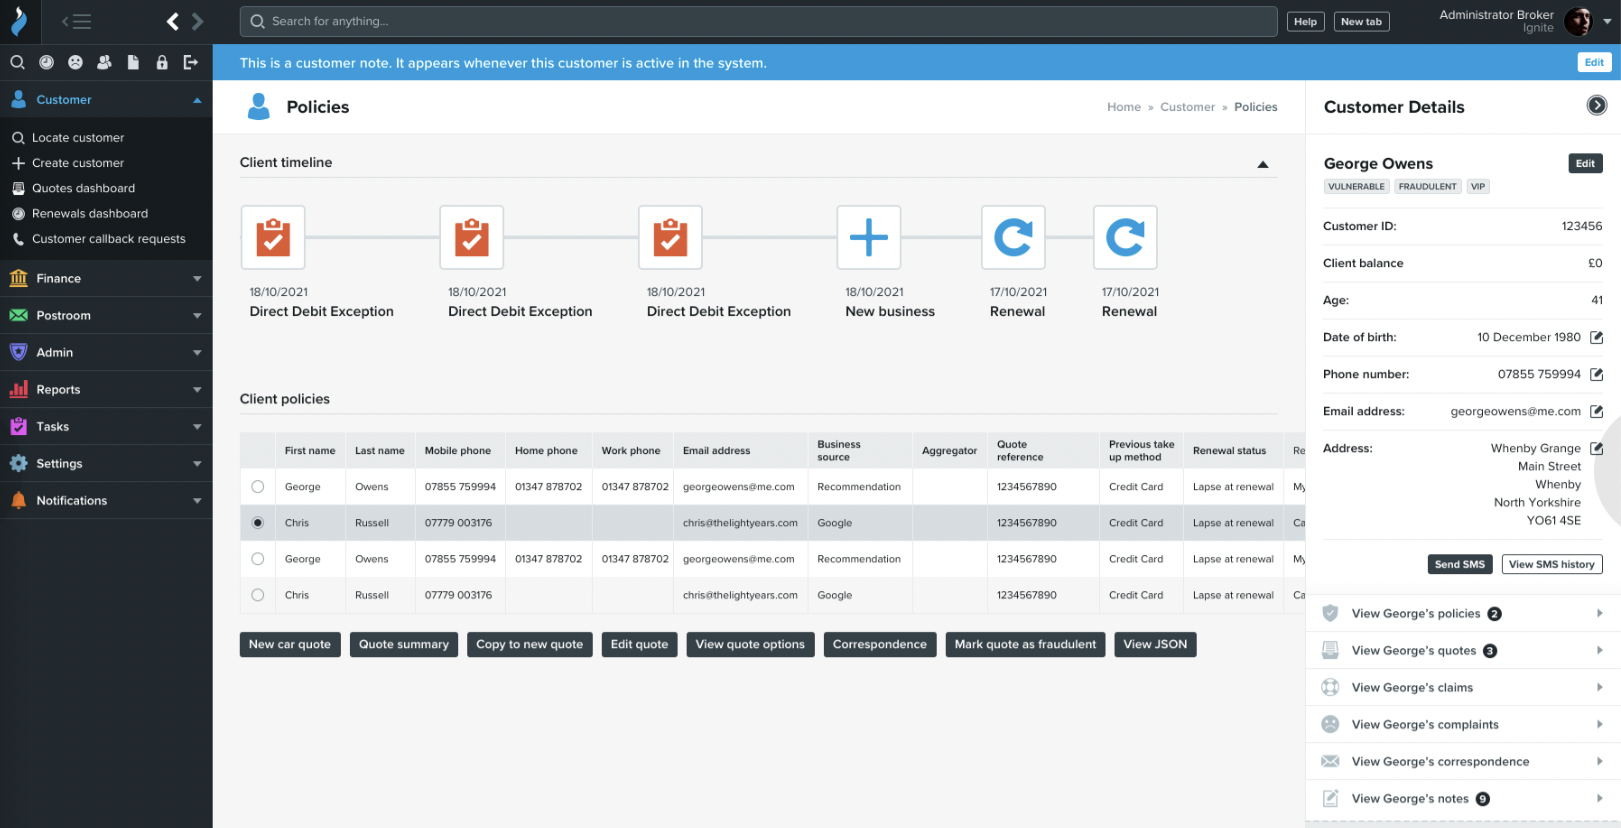
Task: Click Copy to new quote button
Action: point(530,645)
